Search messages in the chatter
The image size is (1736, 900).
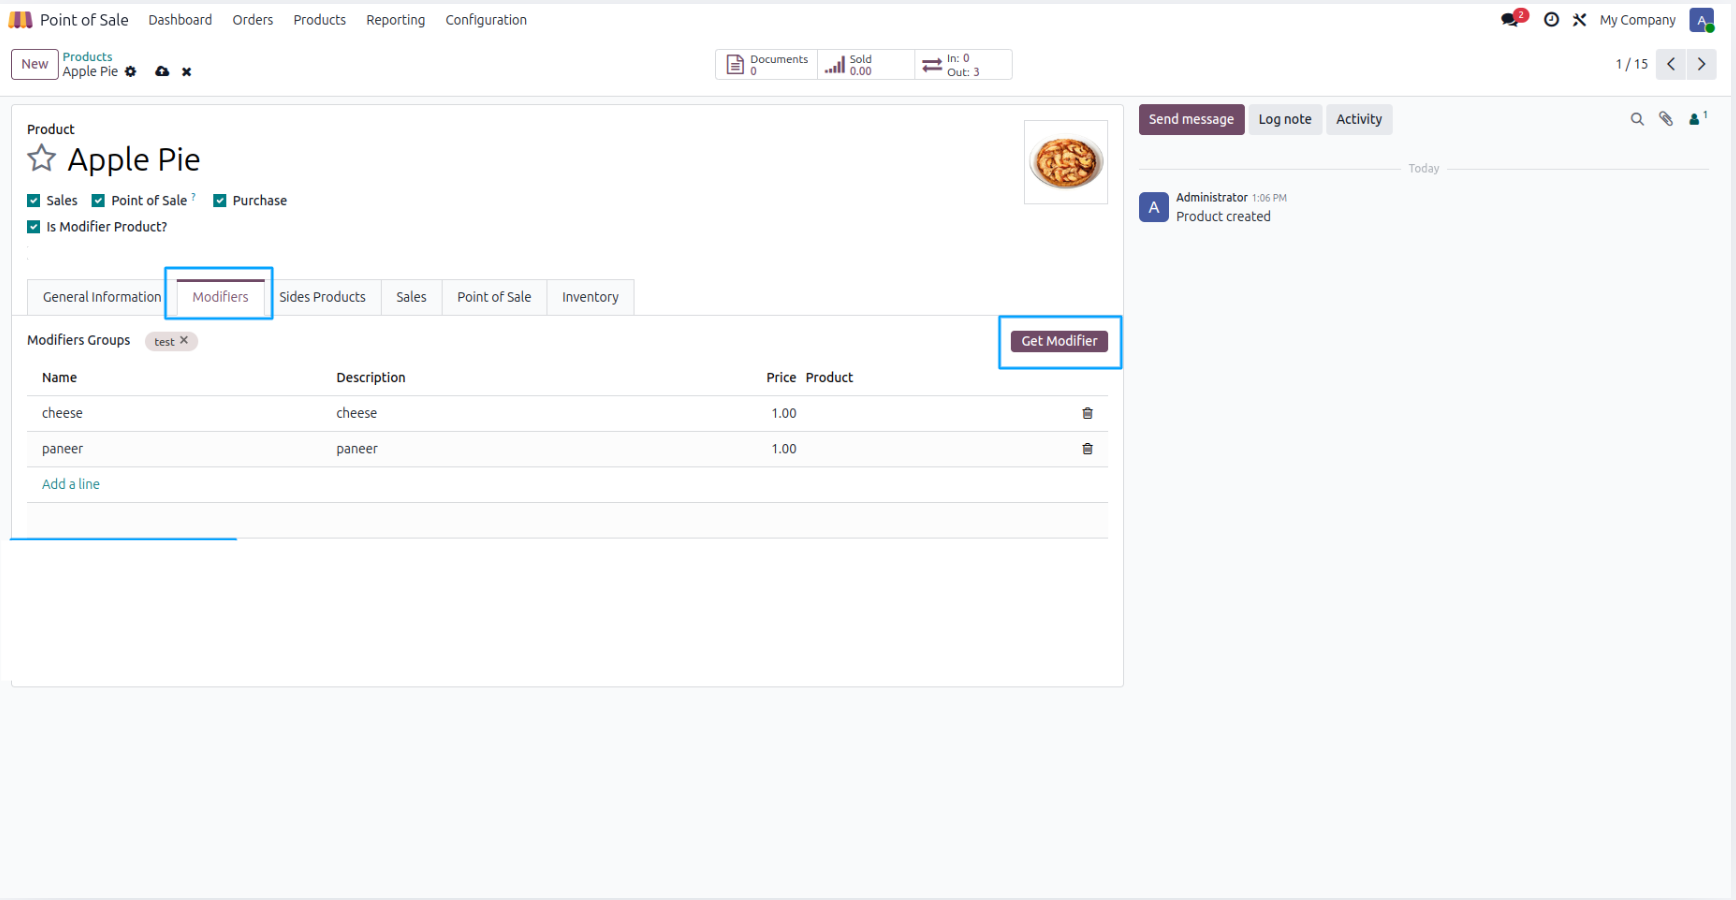click(x=1637, y=119)
